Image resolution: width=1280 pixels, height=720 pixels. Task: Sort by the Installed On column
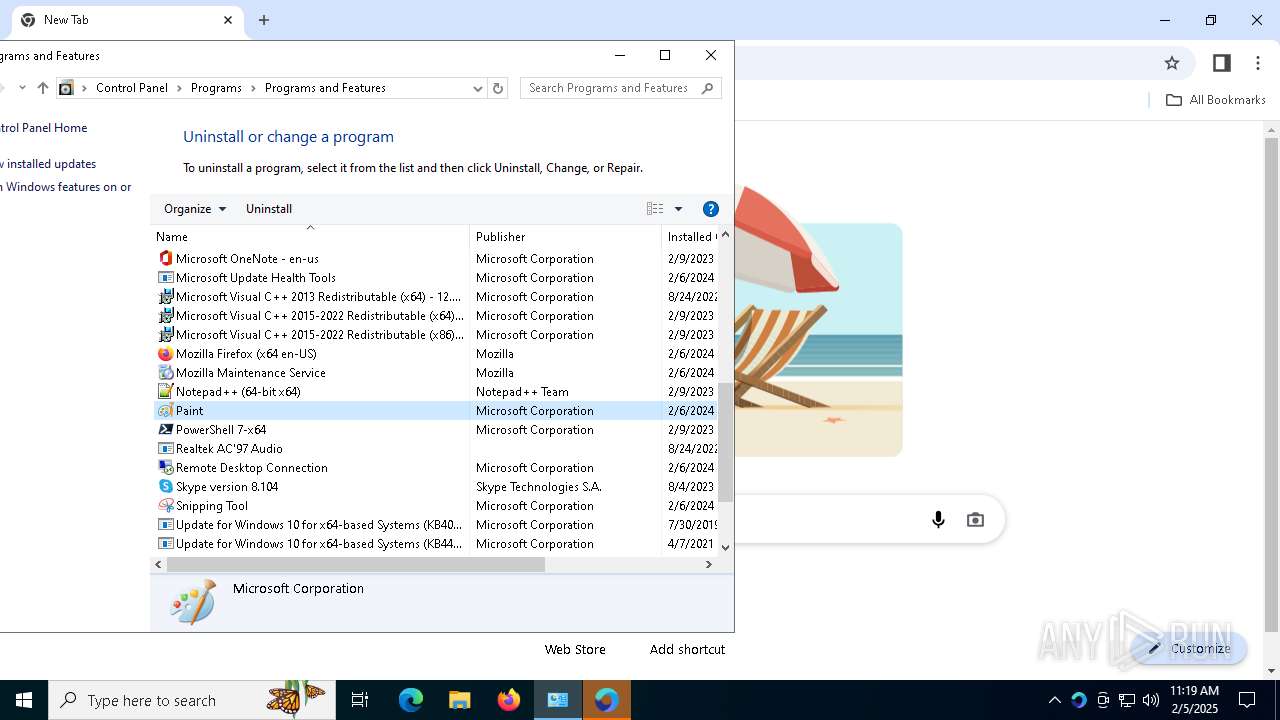point(690,237)
